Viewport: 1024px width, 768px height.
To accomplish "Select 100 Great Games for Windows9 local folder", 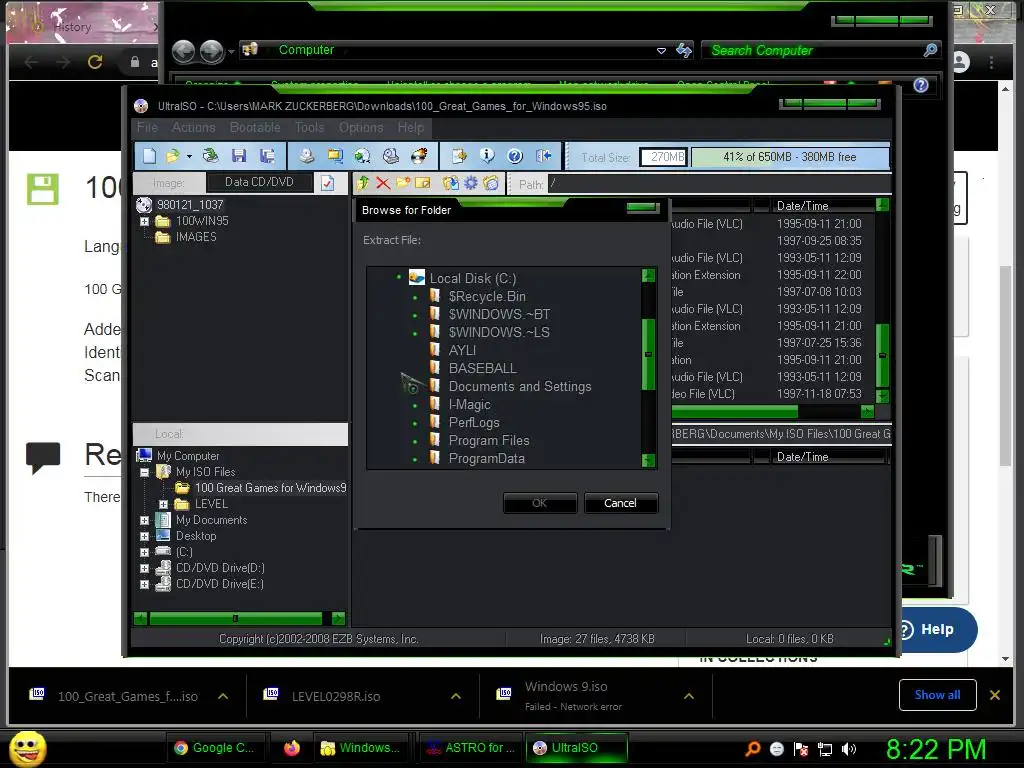I will [x=270, y=488].
